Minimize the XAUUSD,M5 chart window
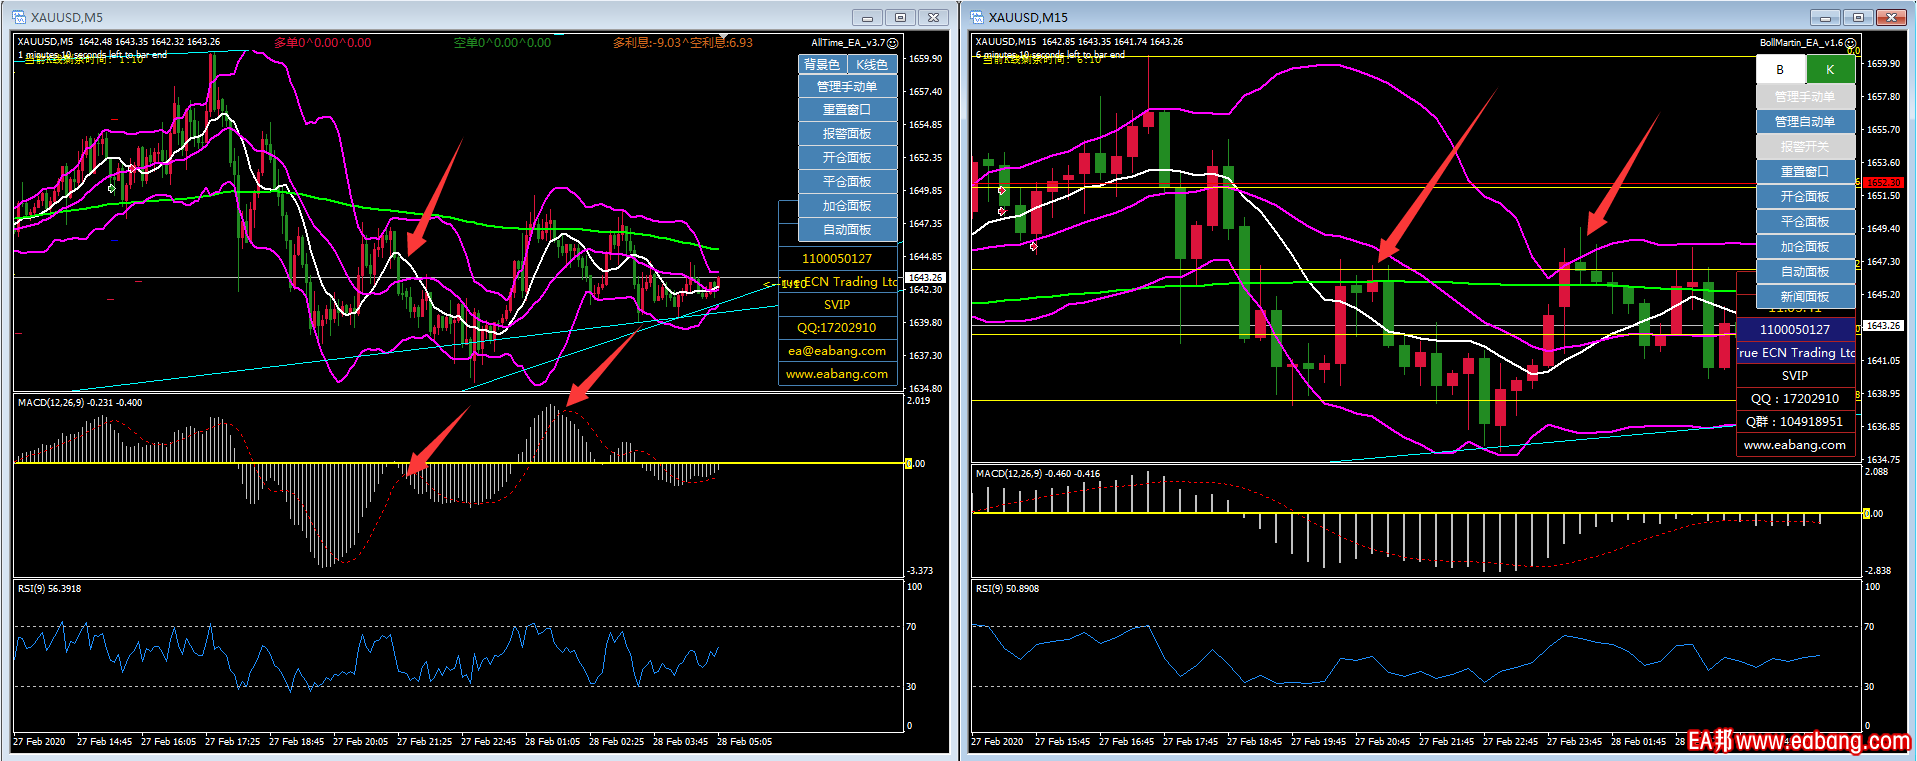Viewport: 1917px width, 761px height. click(x=867, y=17)
